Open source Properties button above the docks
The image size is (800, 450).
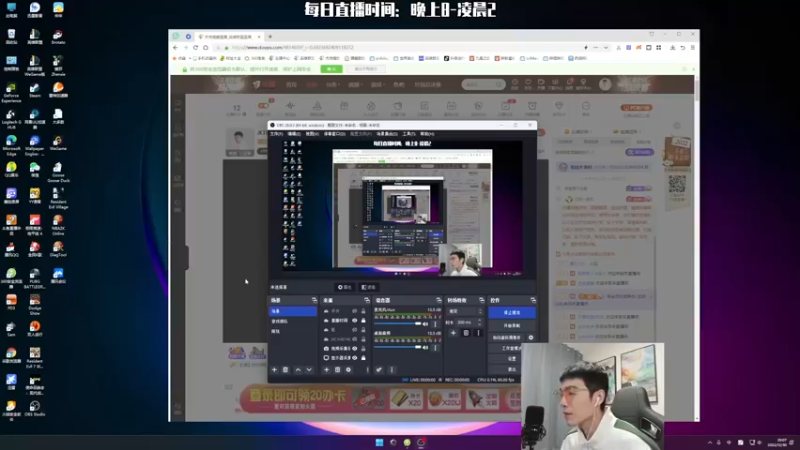pyautogui.click(x=345, y=287)
